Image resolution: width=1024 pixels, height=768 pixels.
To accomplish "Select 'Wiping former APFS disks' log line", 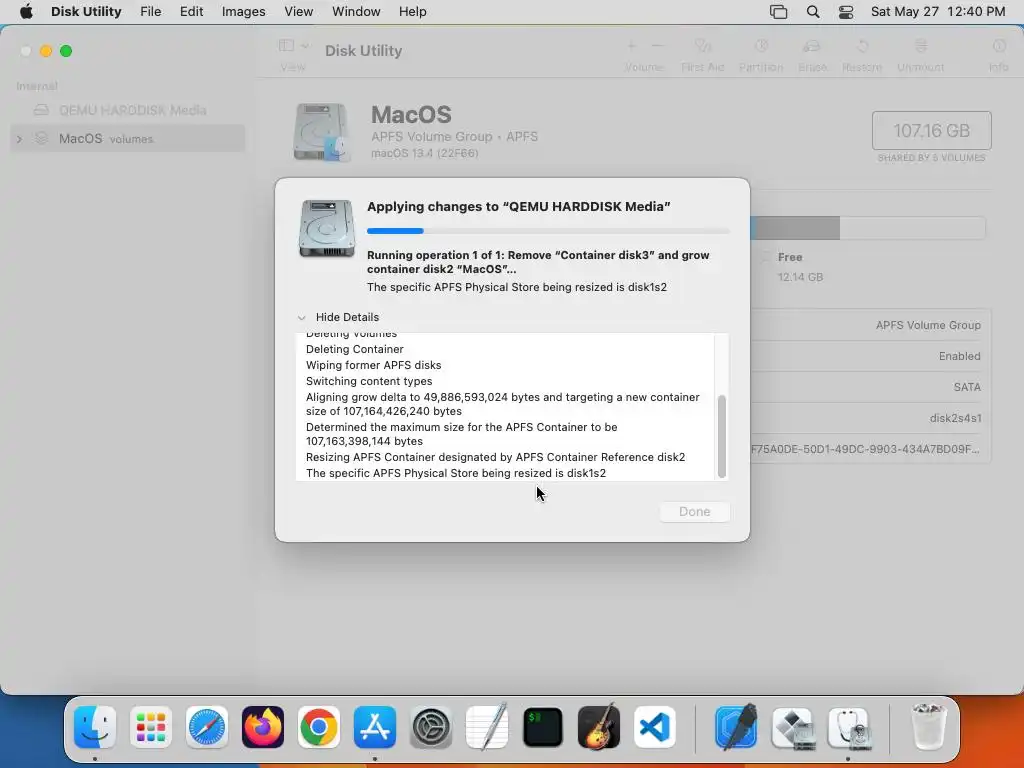I will 374,365.
